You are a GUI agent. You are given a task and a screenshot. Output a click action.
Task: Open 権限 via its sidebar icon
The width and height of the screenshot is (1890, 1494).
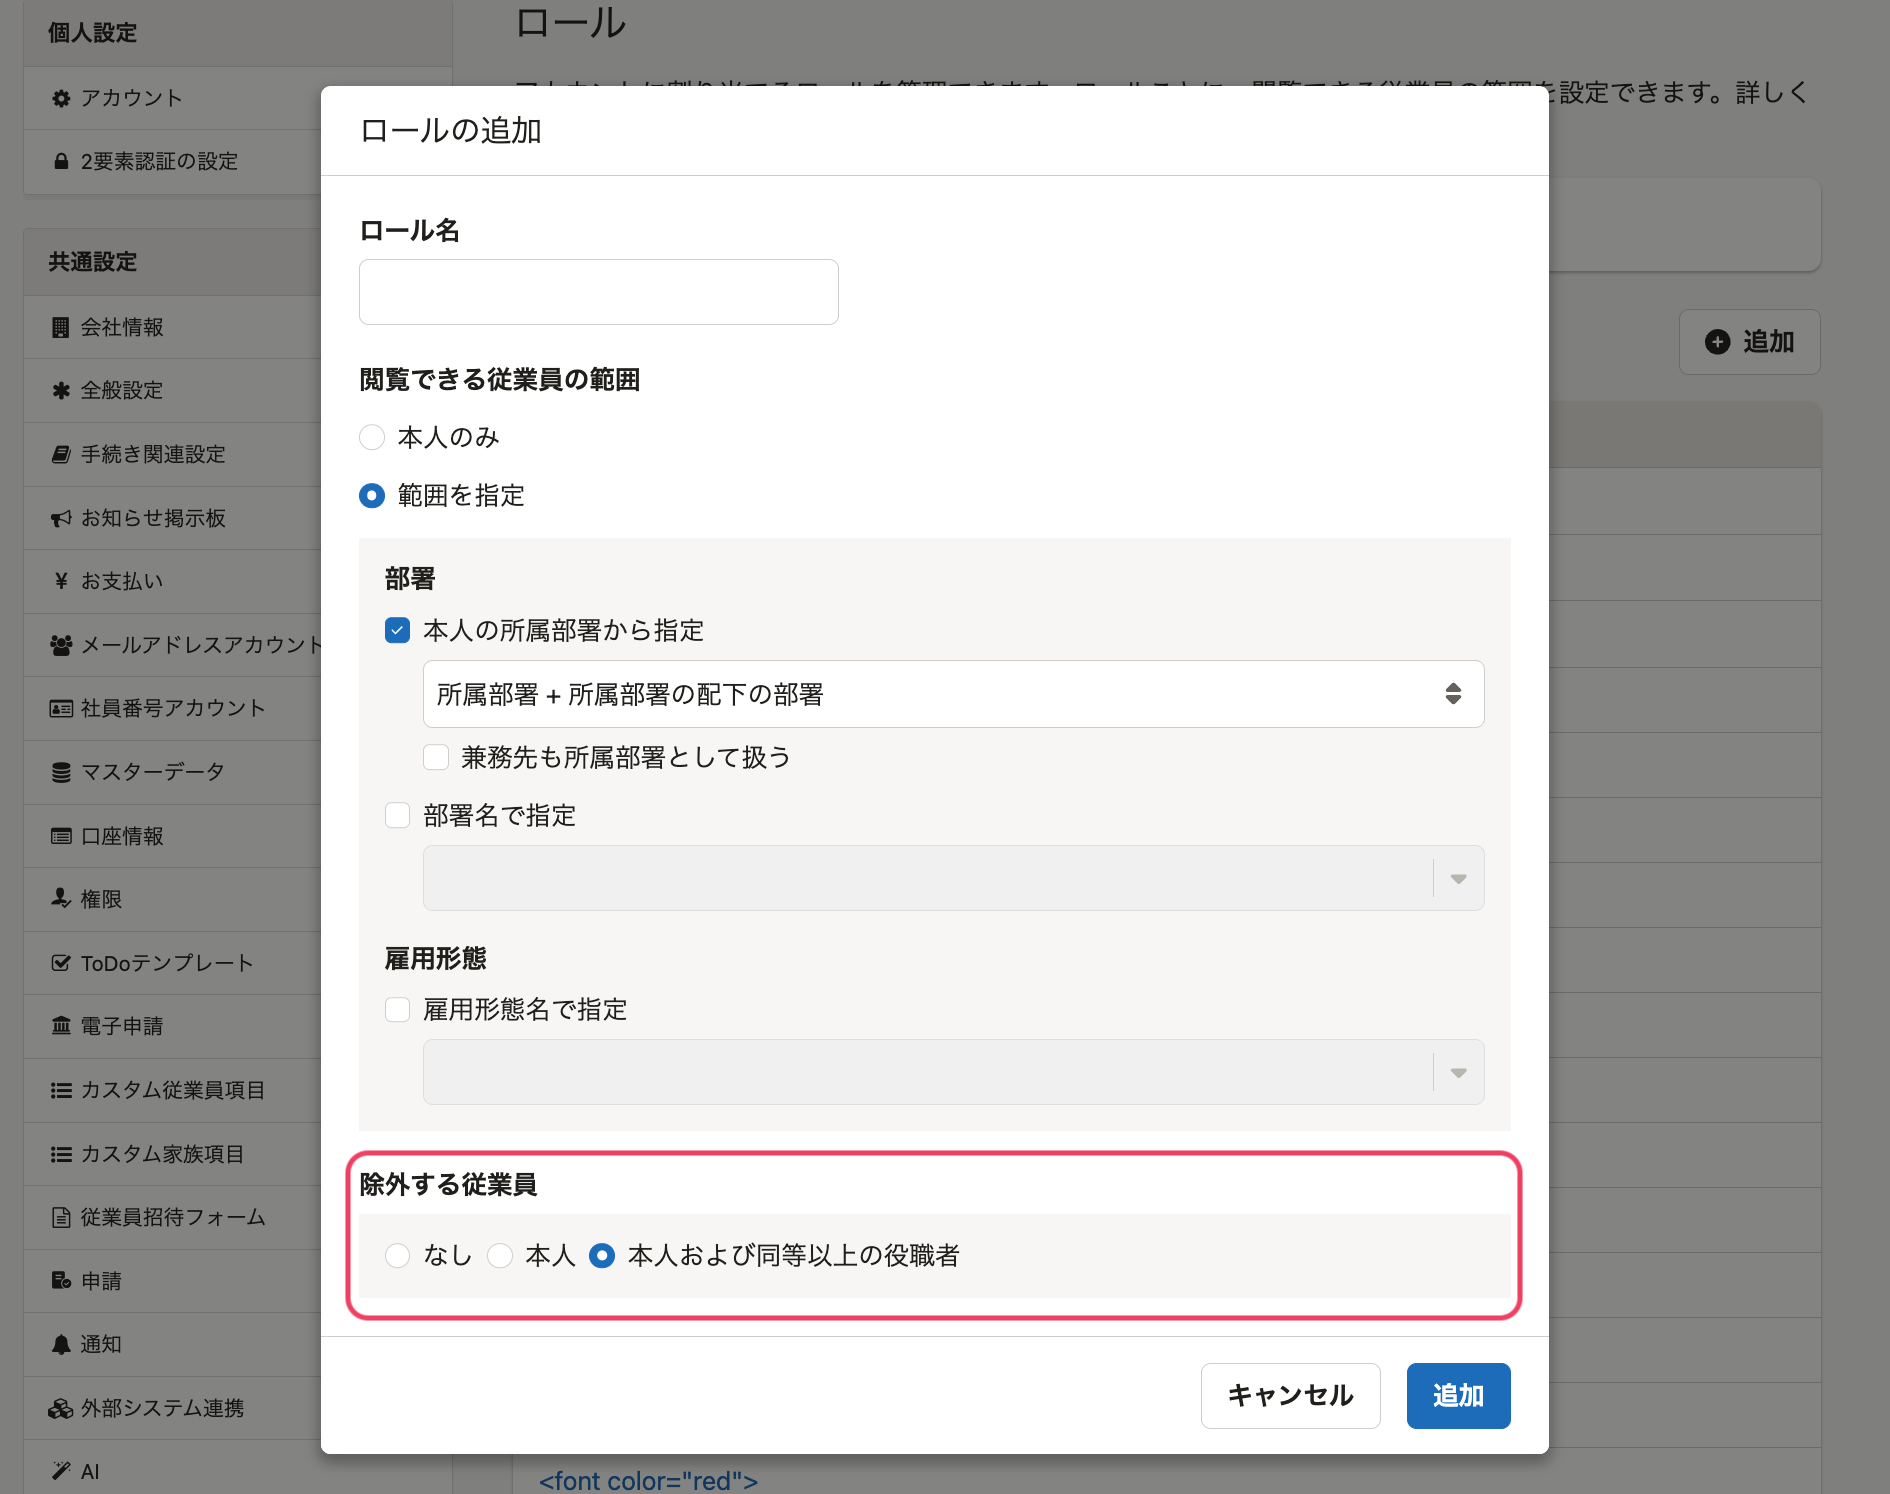pos(60,899)
